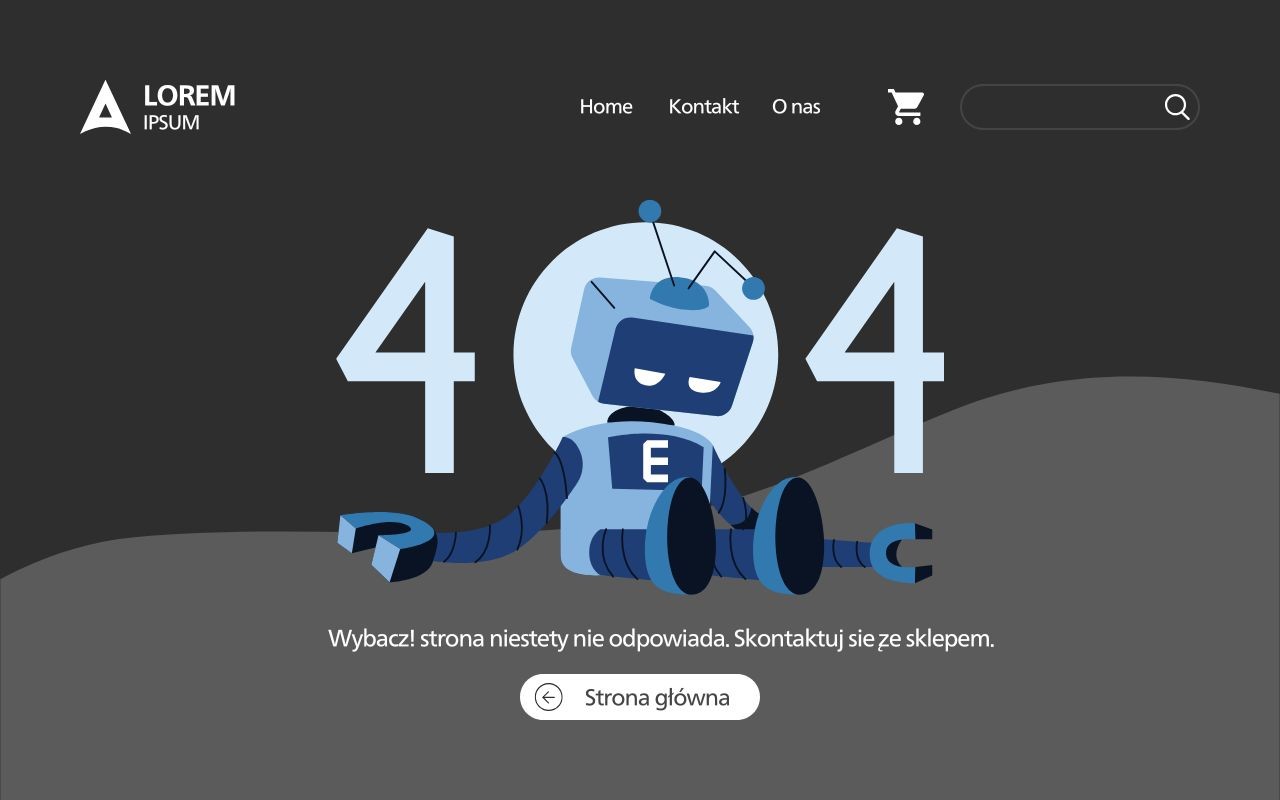The width and height of the screenshot is (1280, 800).
Task: Click the left large number 4
Action: (405, 351)
